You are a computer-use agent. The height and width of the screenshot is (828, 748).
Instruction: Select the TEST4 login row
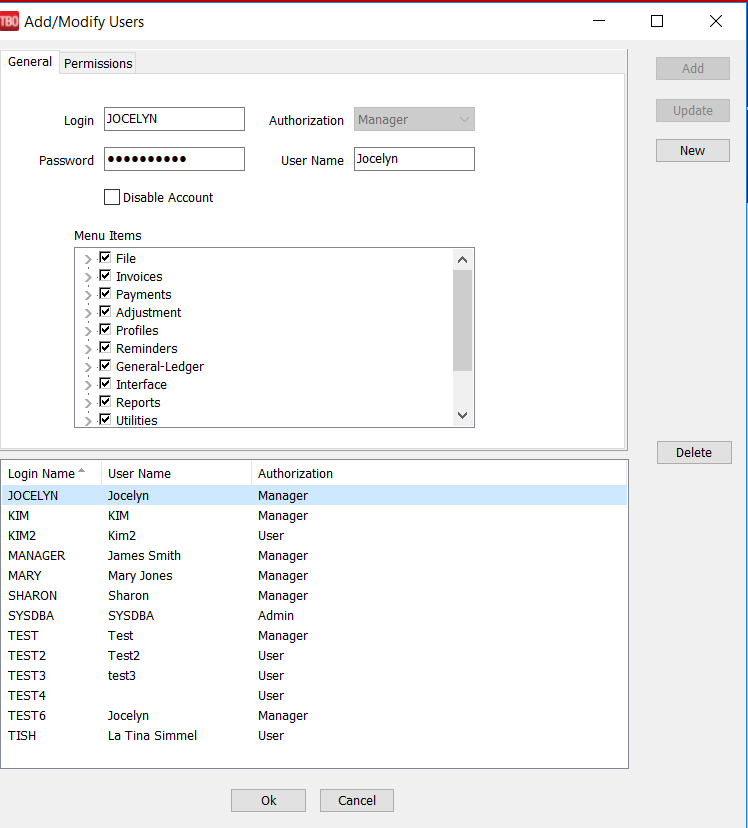[314, 696]
